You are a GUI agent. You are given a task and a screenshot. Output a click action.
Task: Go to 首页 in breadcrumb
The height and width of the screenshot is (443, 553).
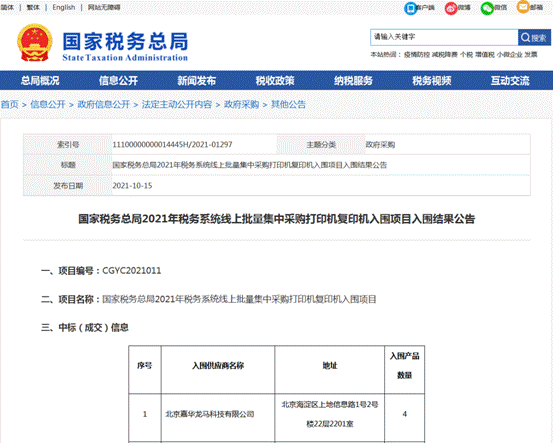click(x=10, y=104)
